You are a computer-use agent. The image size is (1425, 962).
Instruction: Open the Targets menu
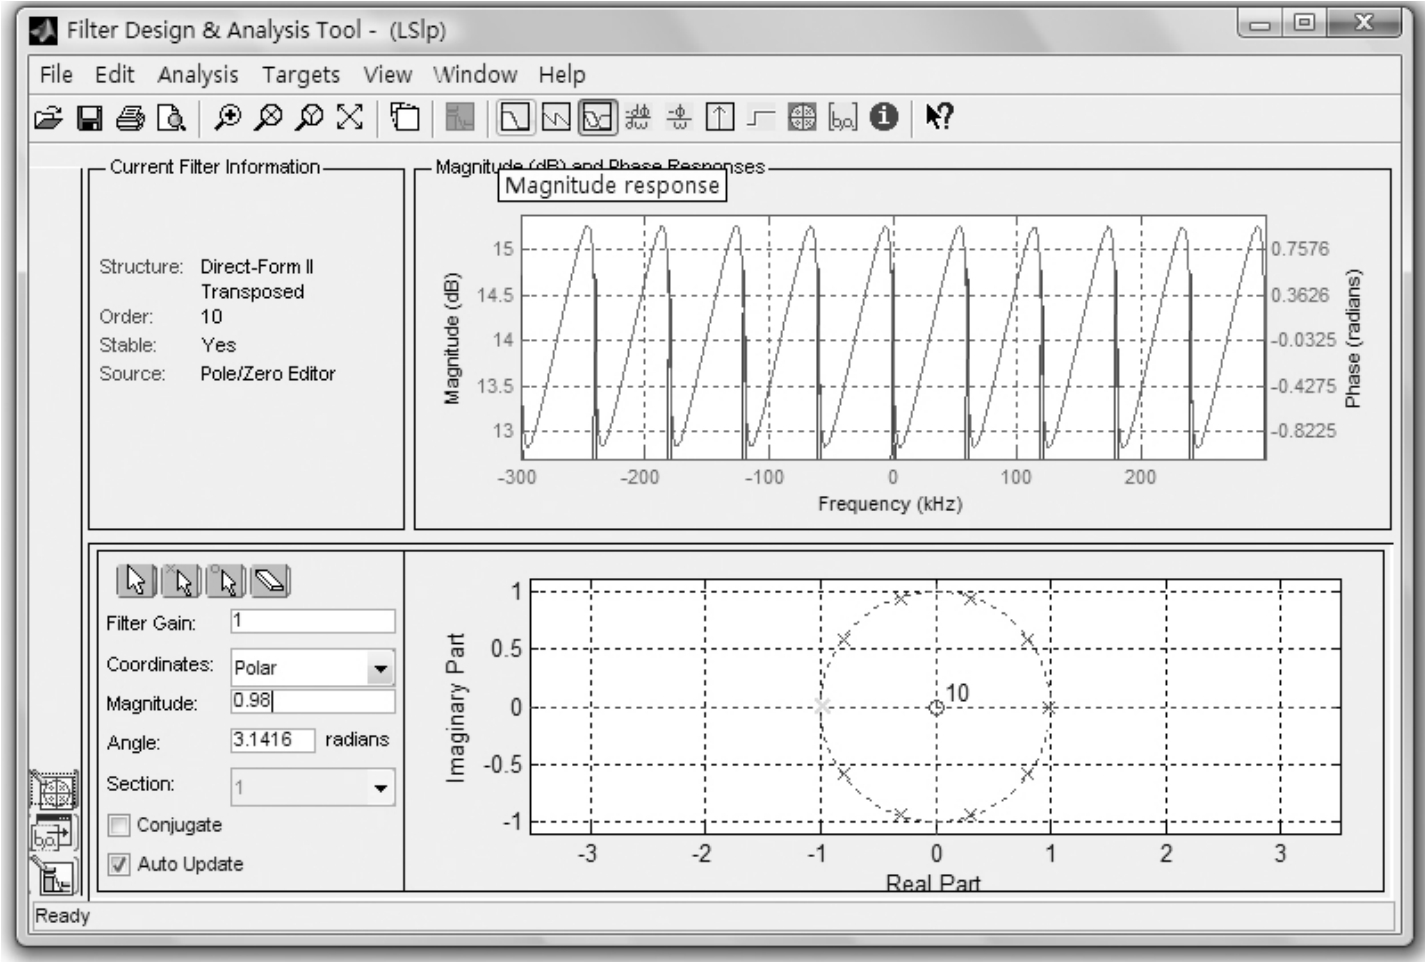click(x=300, y=75)
